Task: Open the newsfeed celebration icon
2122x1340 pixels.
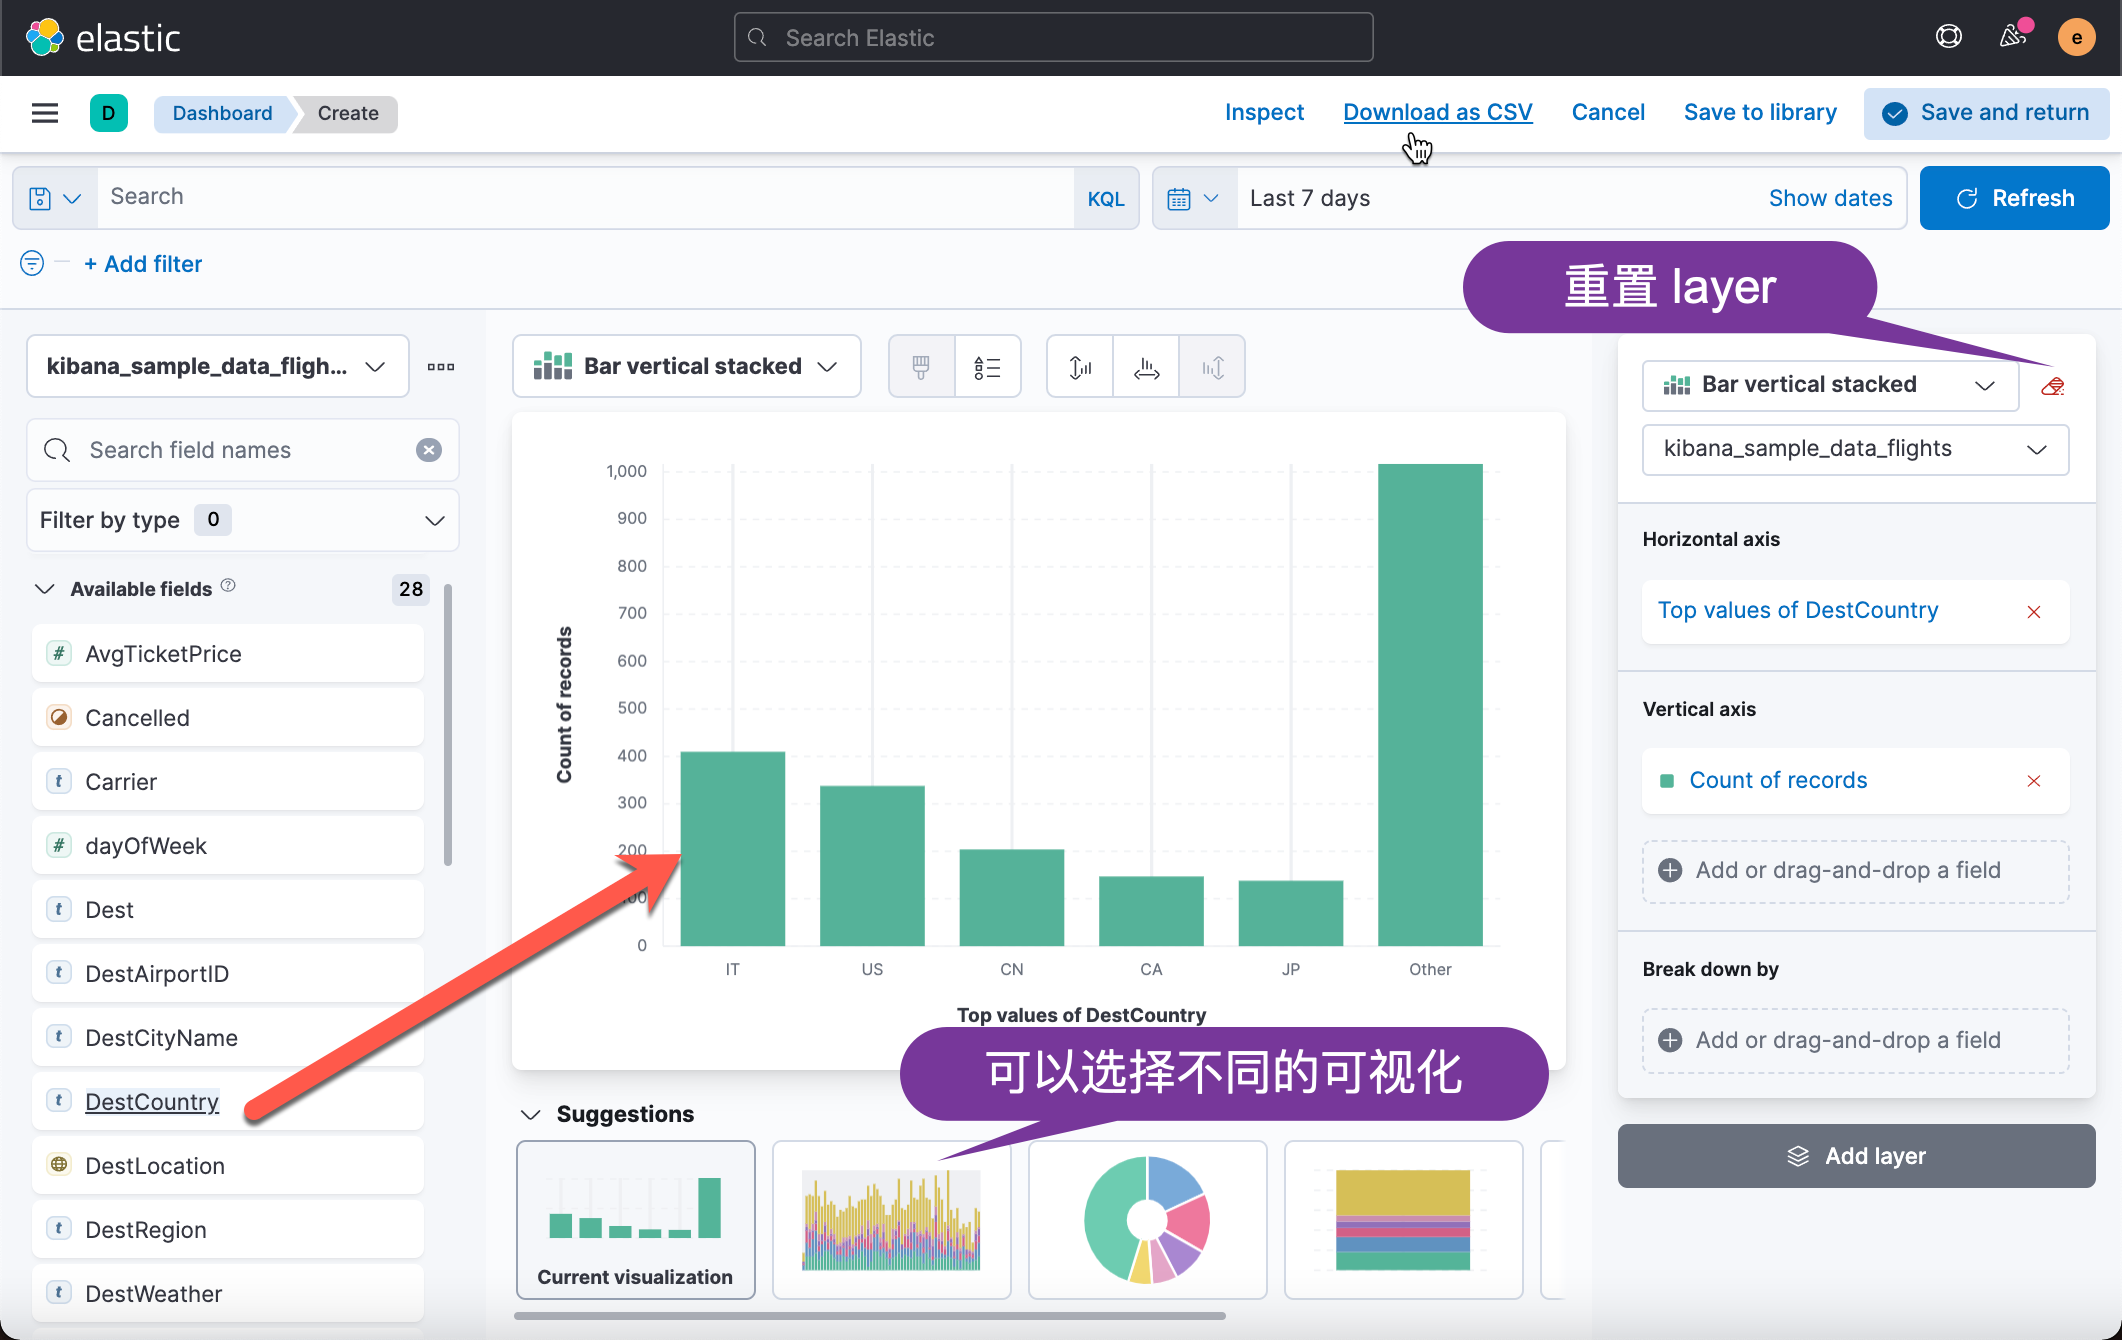Action: coord(2012,38)
